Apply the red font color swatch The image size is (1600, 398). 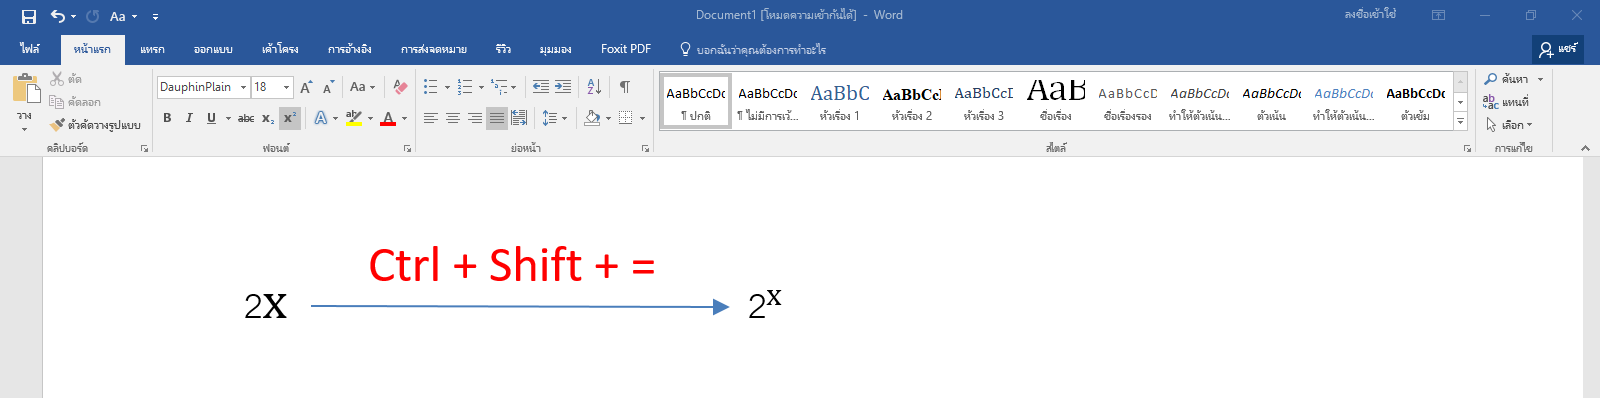388,118
